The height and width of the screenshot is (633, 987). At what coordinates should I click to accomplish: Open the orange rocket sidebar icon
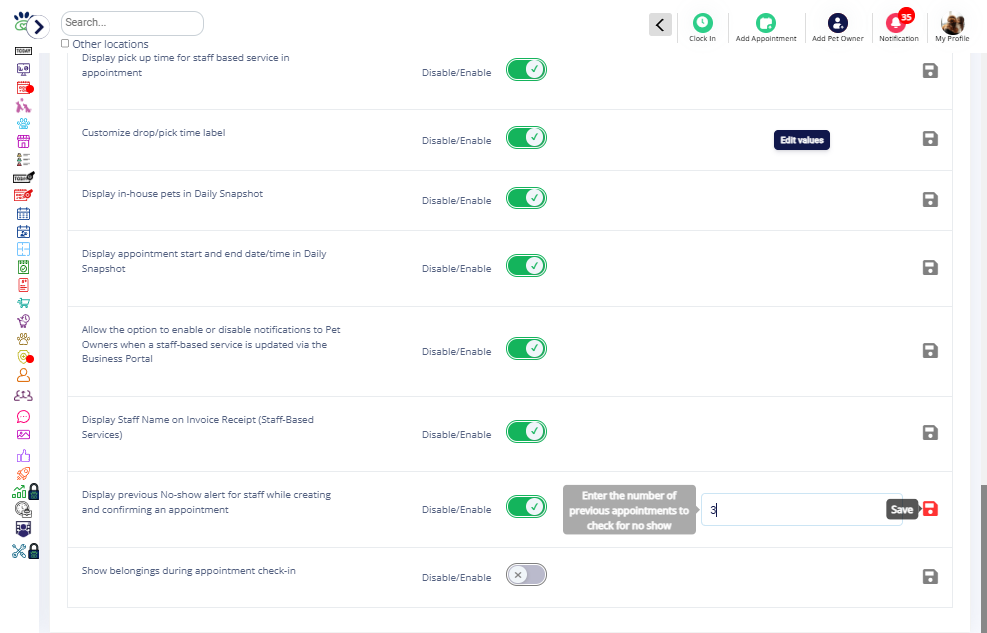point(23,473)
